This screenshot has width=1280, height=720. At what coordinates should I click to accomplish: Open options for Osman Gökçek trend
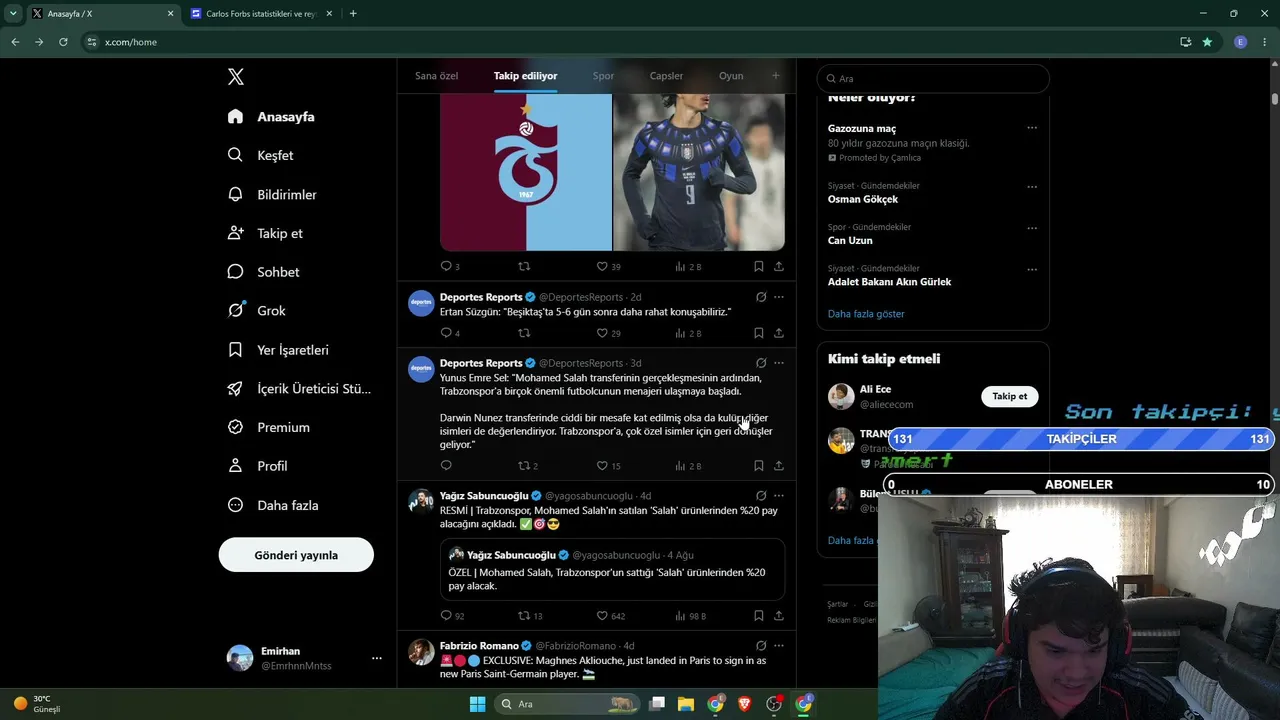click(1032, 187)
